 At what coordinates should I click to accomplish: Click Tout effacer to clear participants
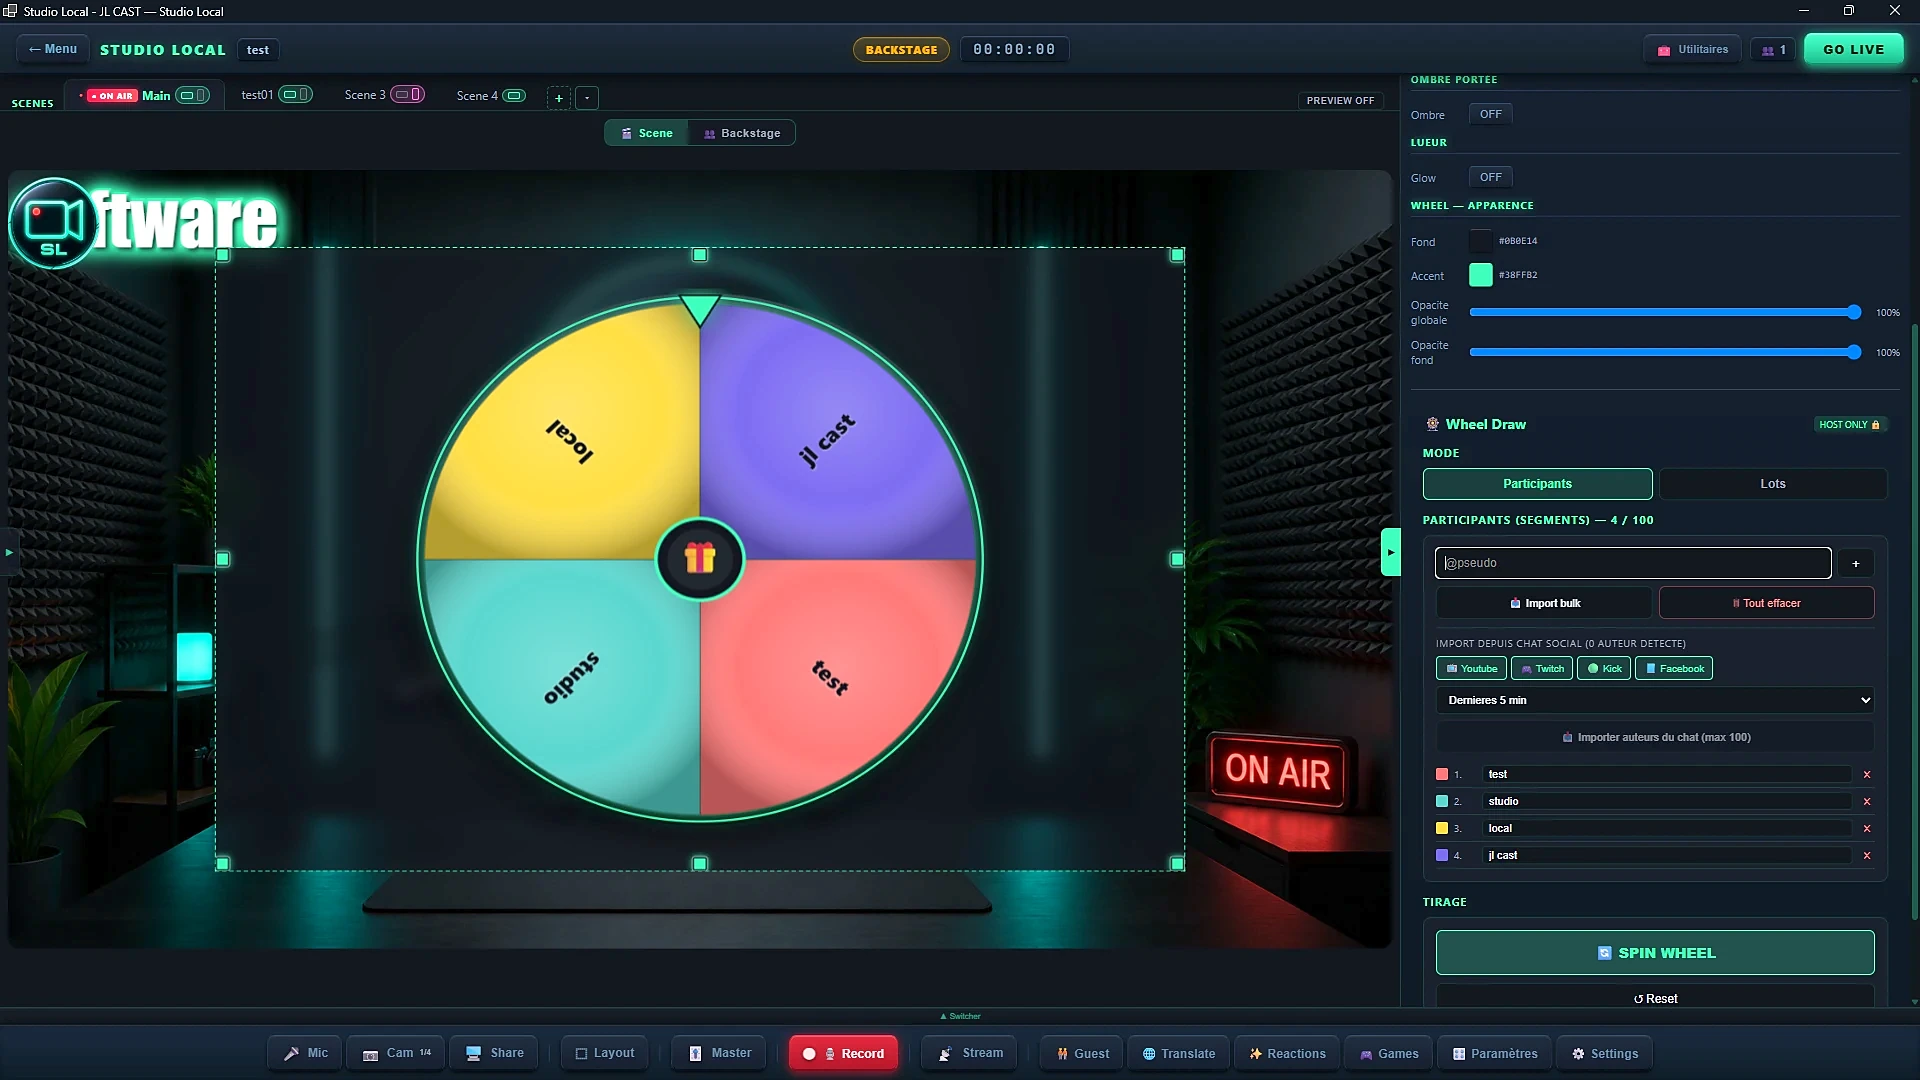[x=1766, y=603]
